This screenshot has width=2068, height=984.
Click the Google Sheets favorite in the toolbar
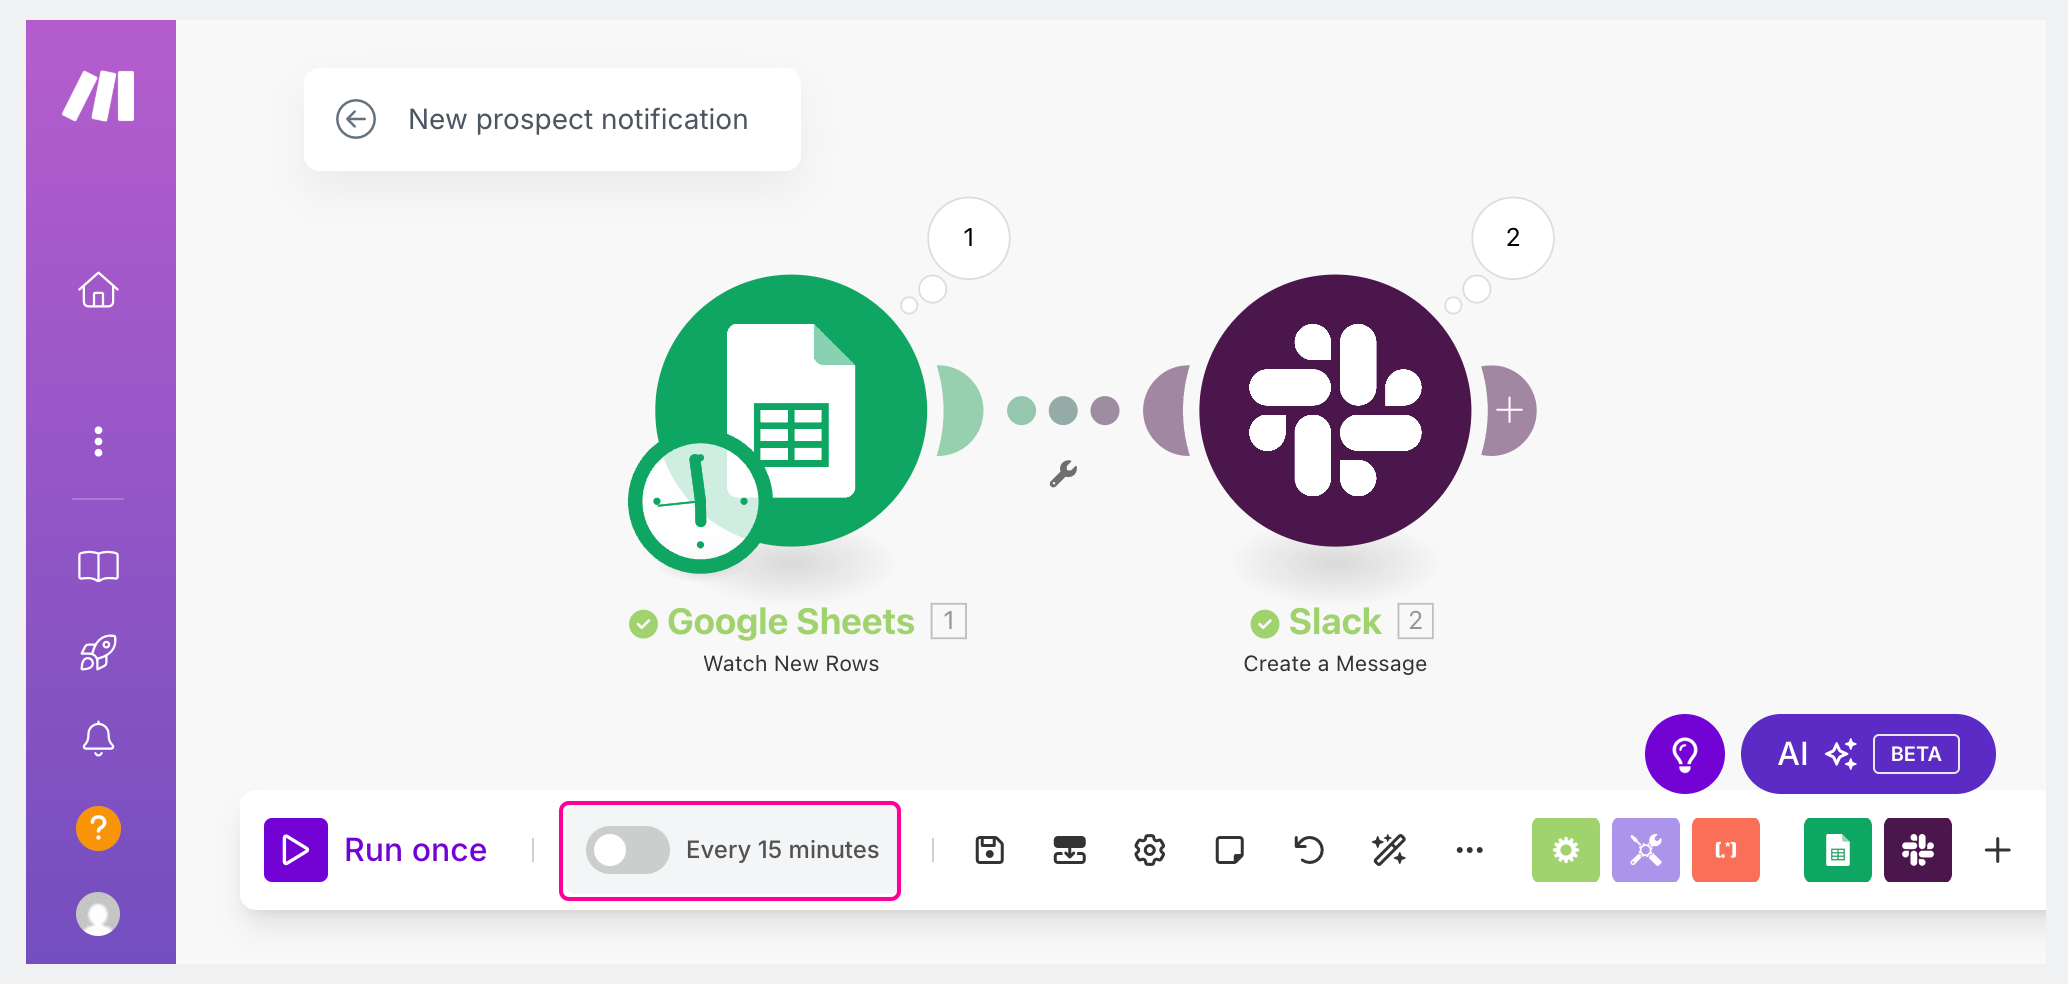[1838, 850]
